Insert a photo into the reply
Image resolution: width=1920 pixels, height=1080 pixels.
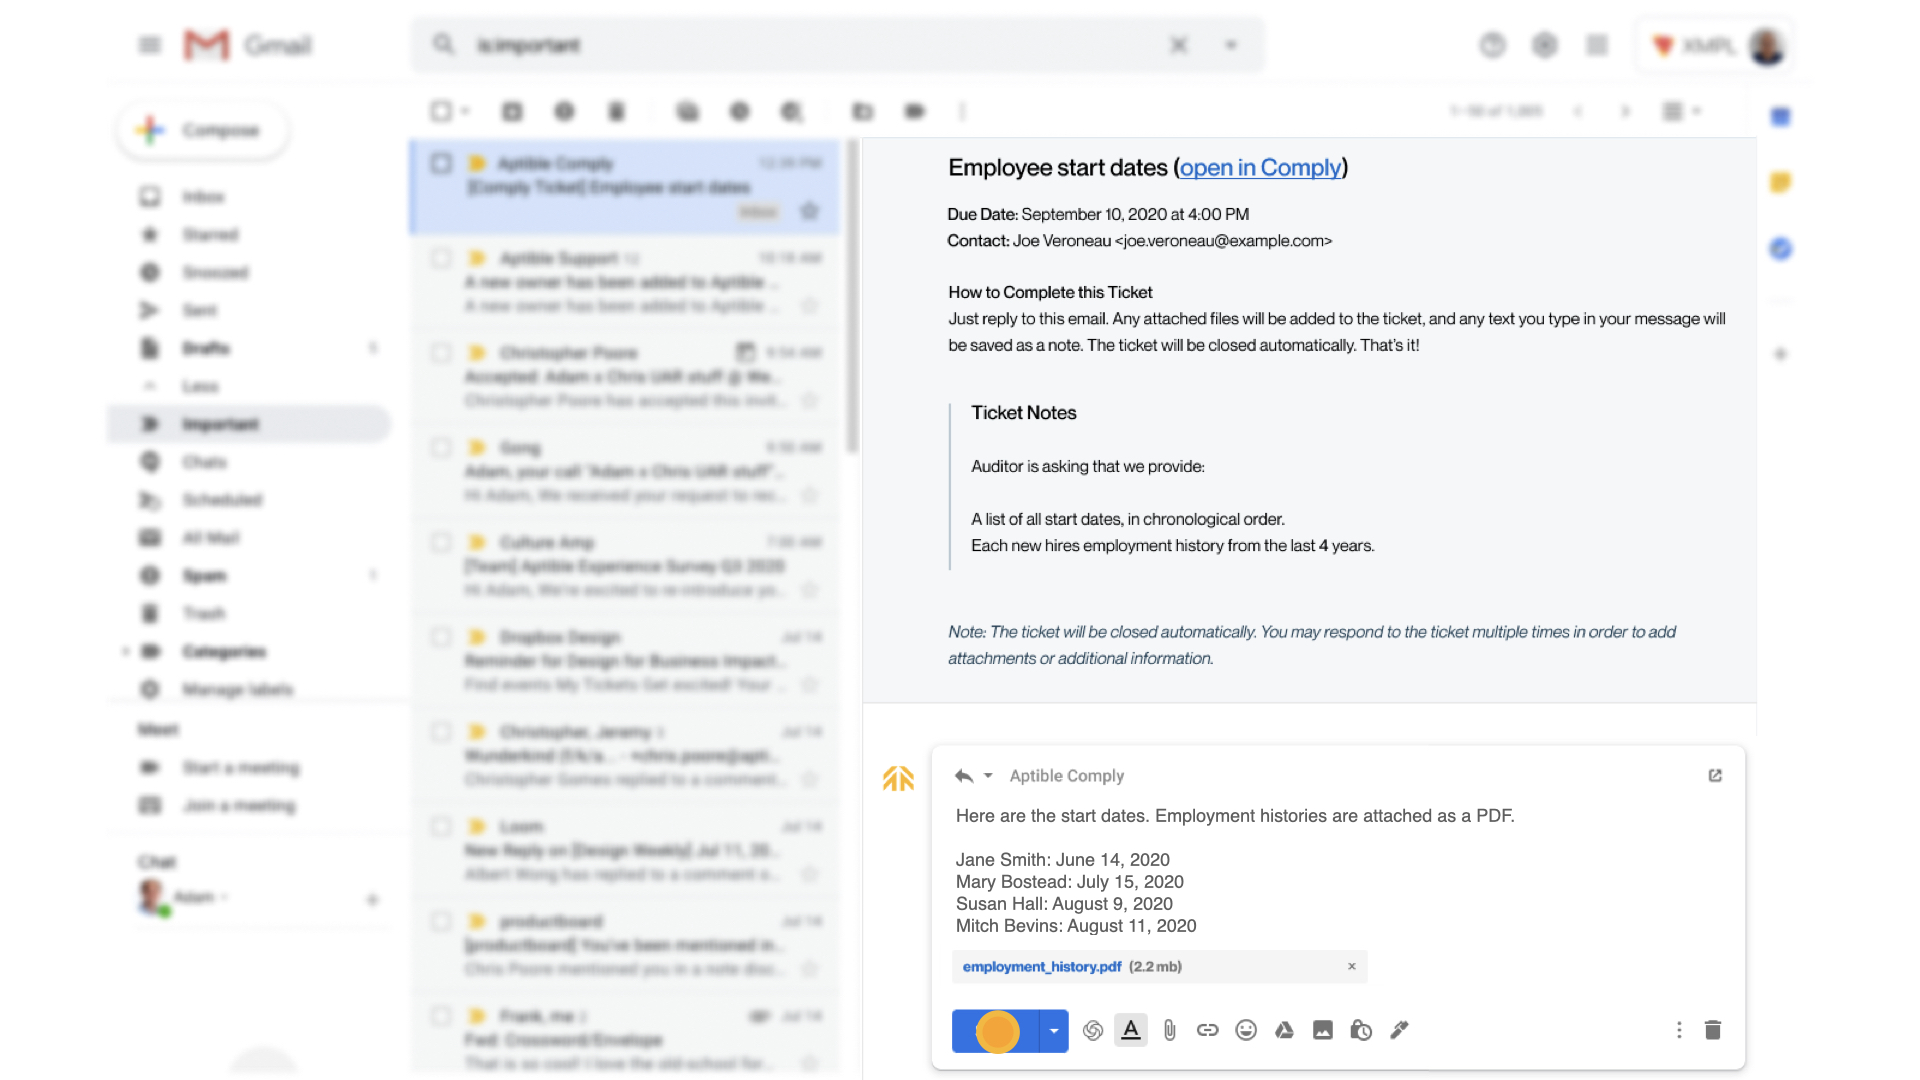click(1322, 1030)
